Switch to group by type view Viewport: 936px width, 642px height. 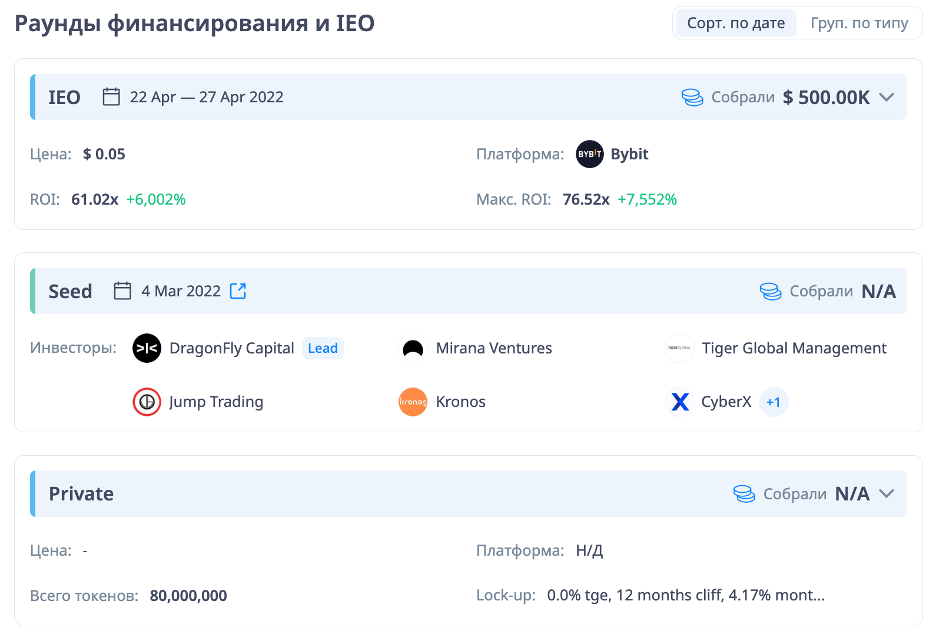[x=859, y=23]
